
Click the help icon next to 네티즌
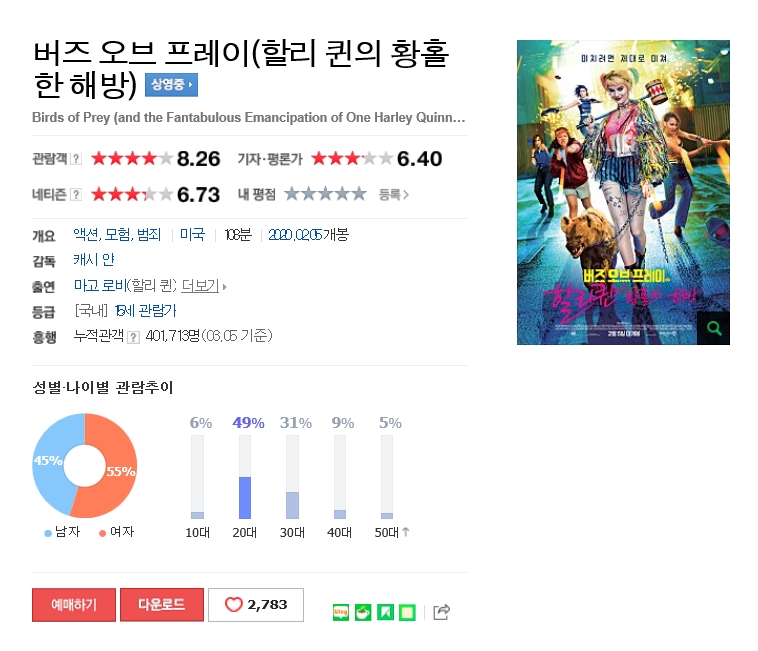click(x=76, y=195)
